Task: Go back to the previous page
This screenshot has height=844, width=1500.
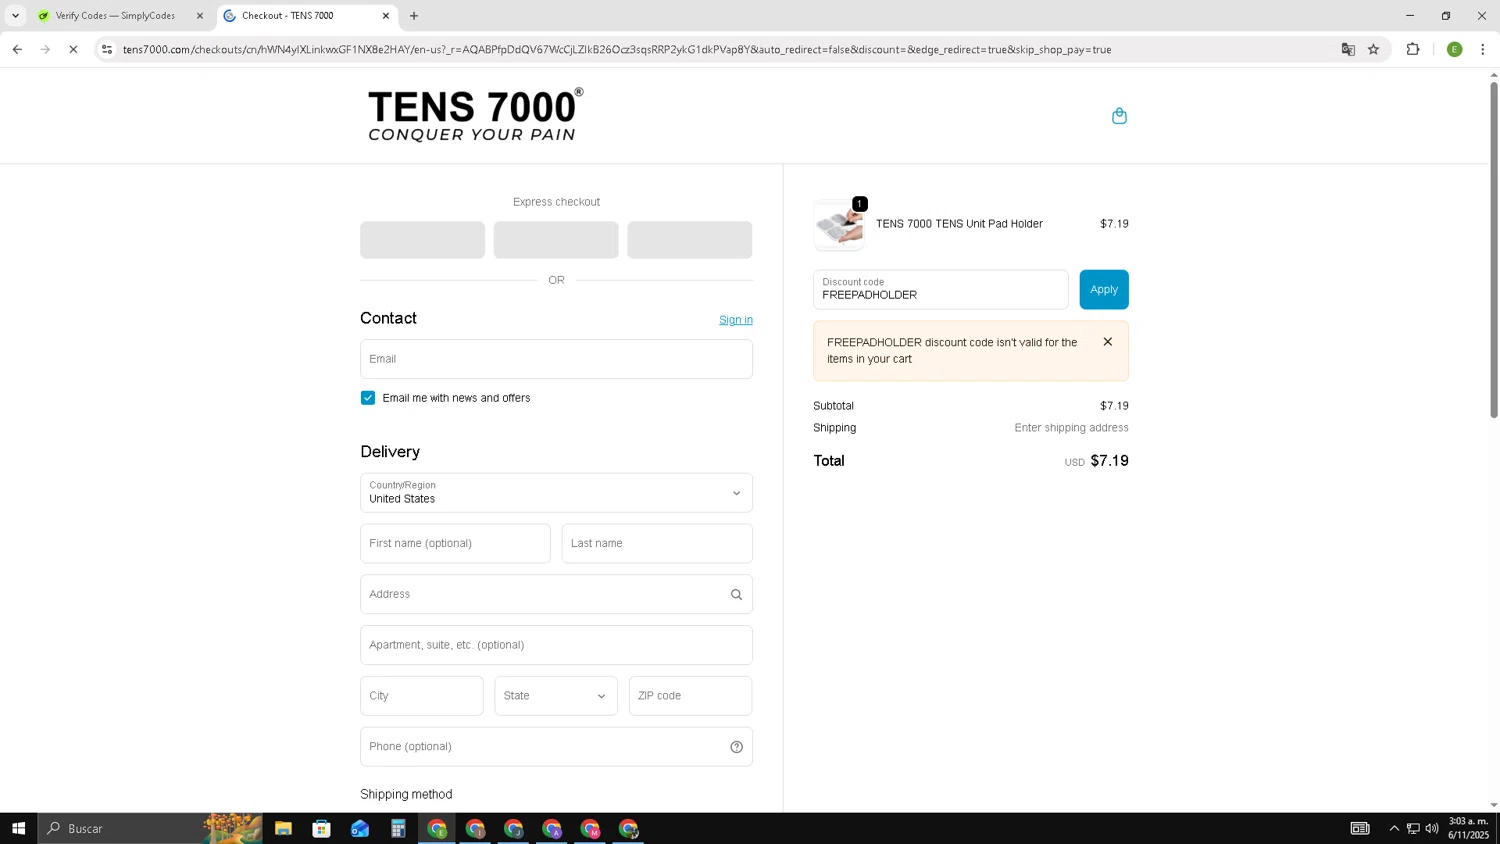Action: point(17,49)
